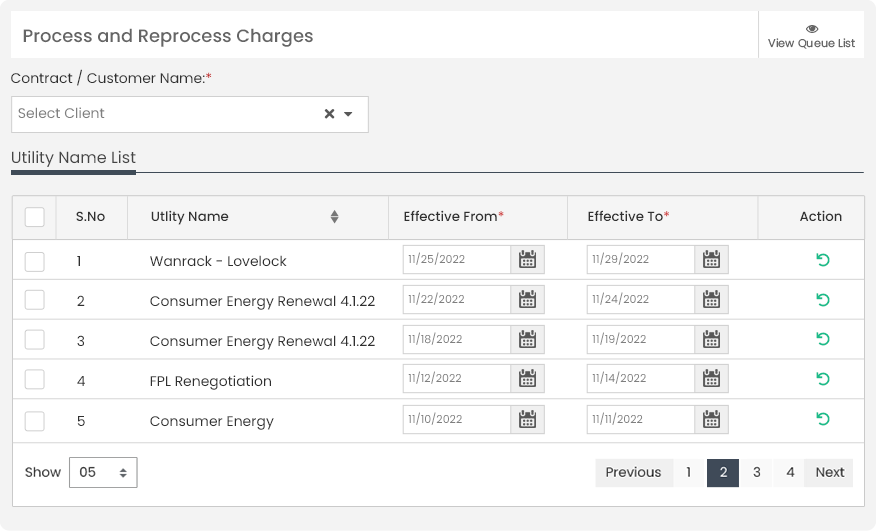Reprocess the FPL Renegotiation row
The height and width of the screenshot is (531, 876).
(822, 379)
